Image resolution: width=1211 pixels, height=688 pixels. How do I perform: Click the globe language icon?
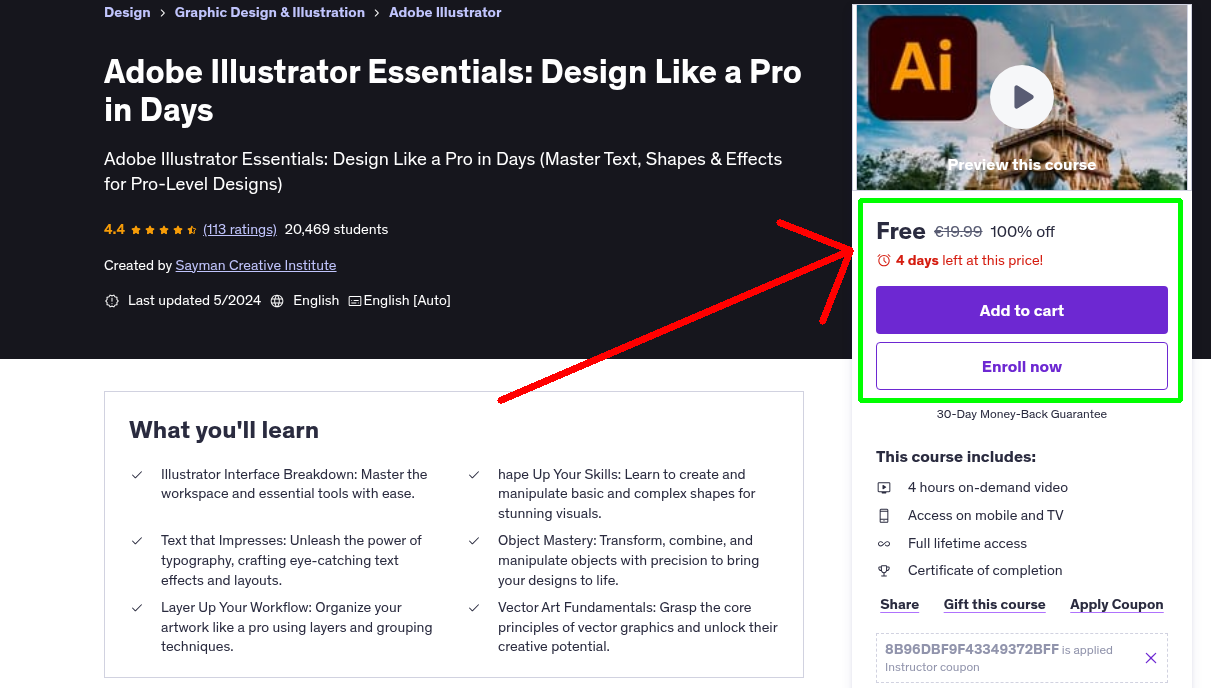tap(277, 300)
